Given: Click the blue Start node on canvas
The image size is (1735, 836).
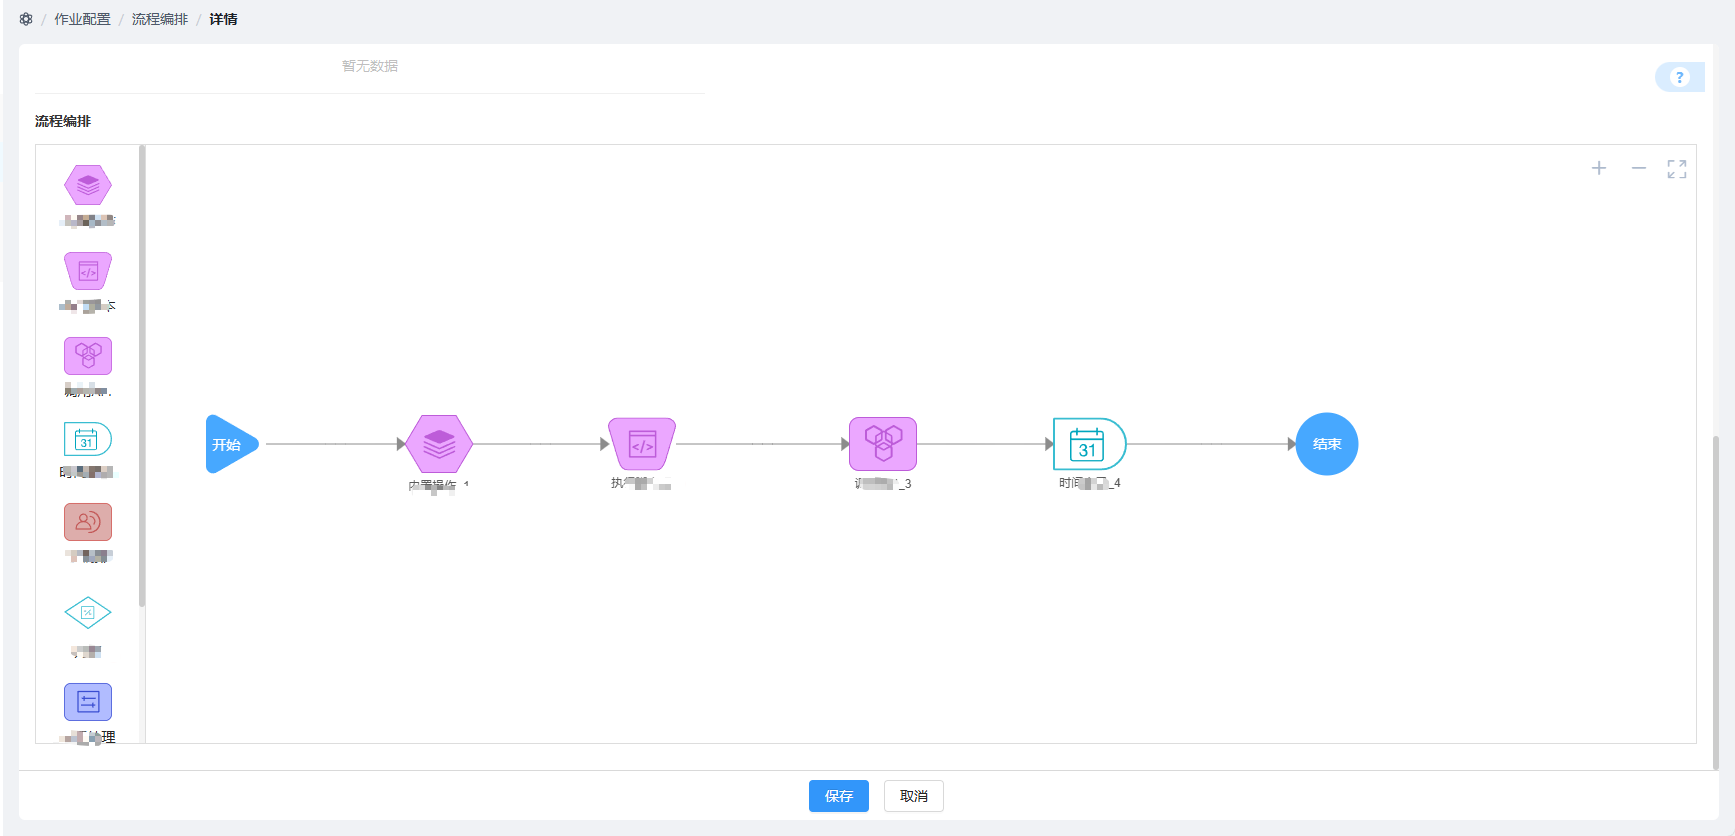Looking at the screenshot, I should (231, 444).
